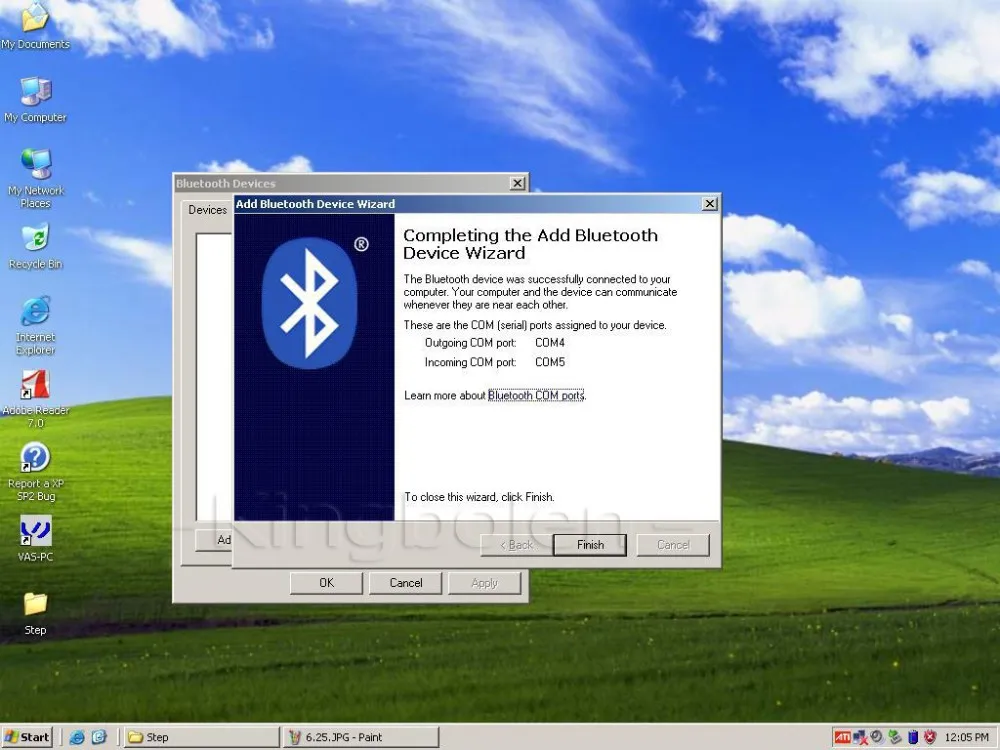
Task: Click Cancel in Bluetooth Devices dialog
Action: (406, 583)
